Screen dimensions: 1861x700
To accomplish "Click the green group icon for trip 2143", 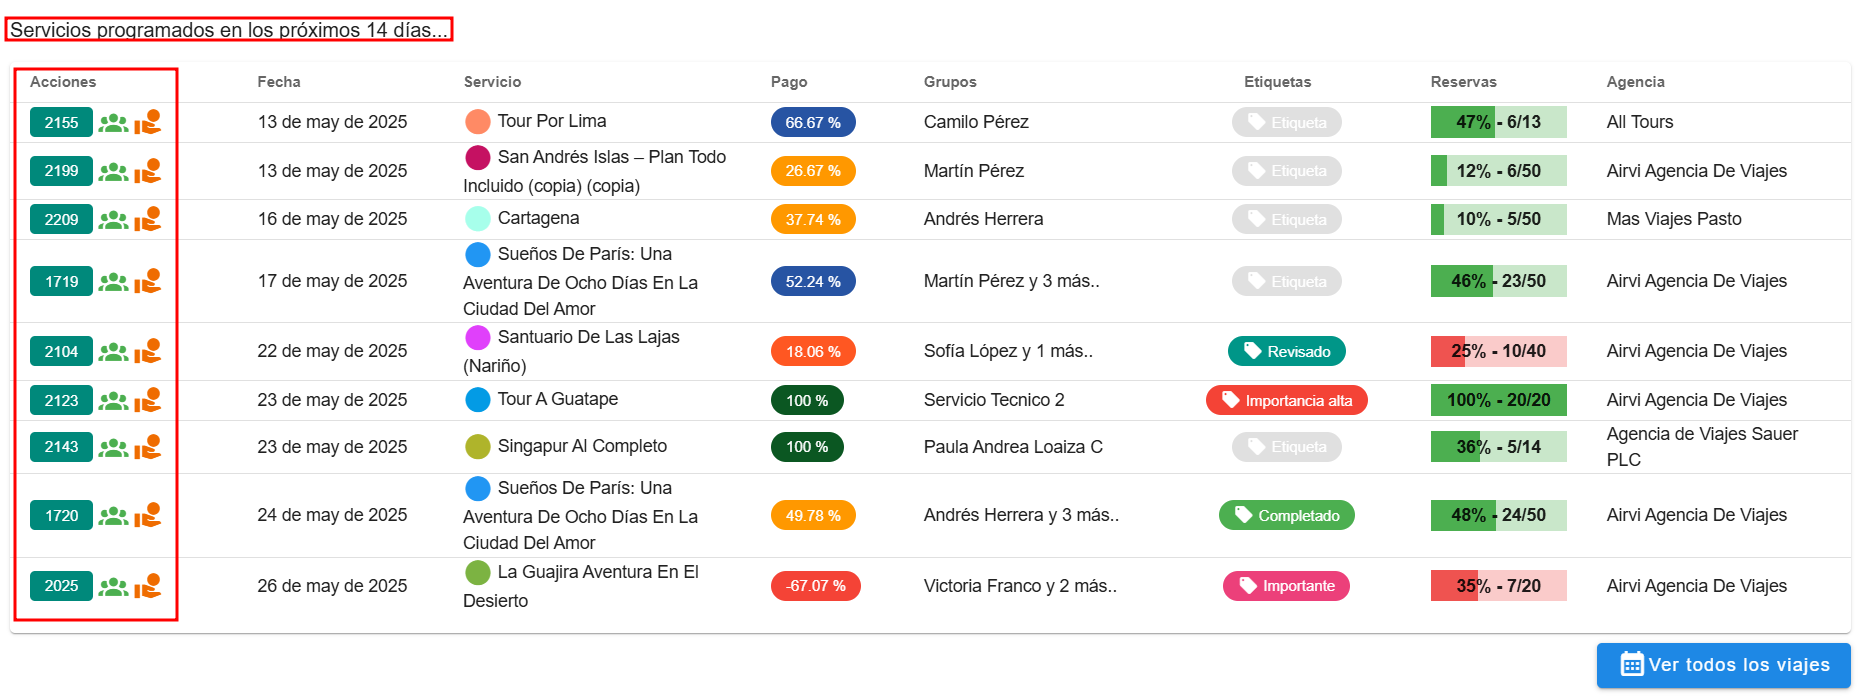I will coord(113,448).
